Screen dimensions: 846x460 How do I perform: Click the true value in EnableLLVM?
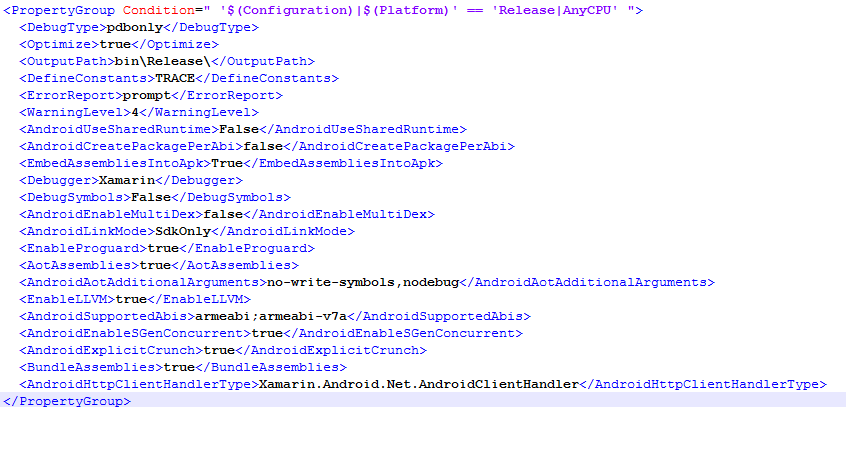point(131,299)
